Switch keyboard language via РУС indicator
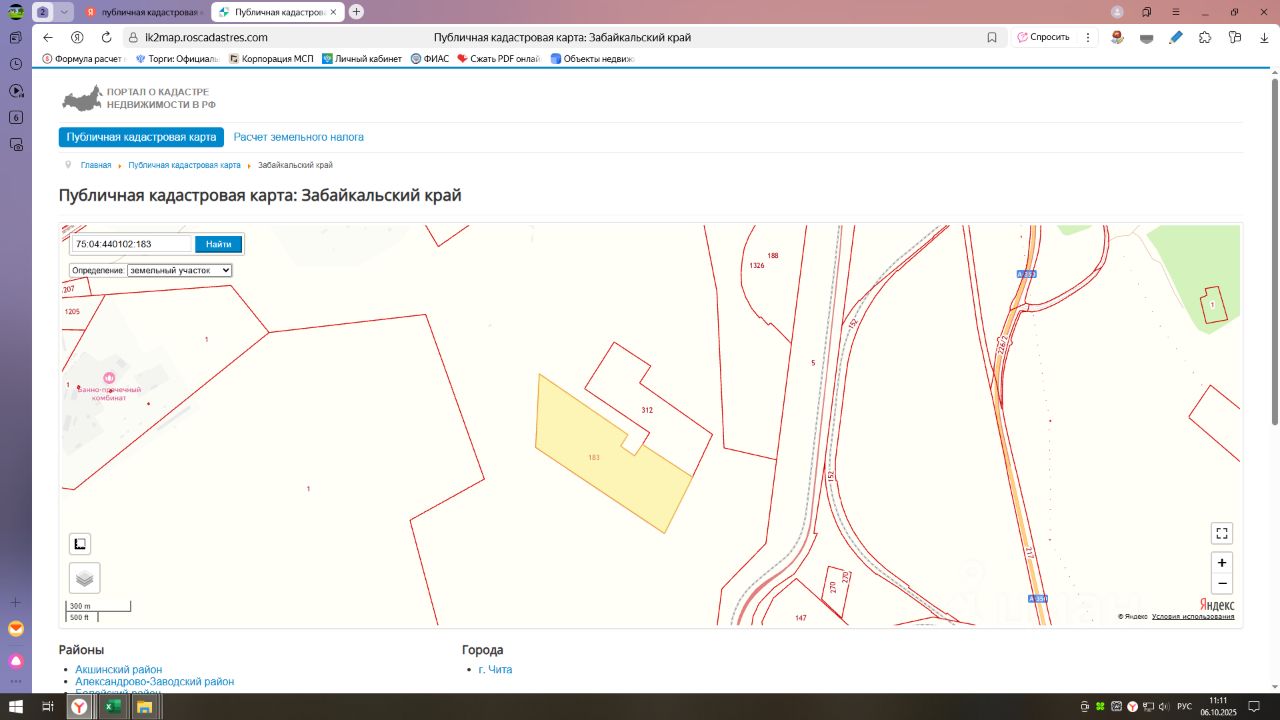Screen dimensions: 1280x720 point(1184,707)
